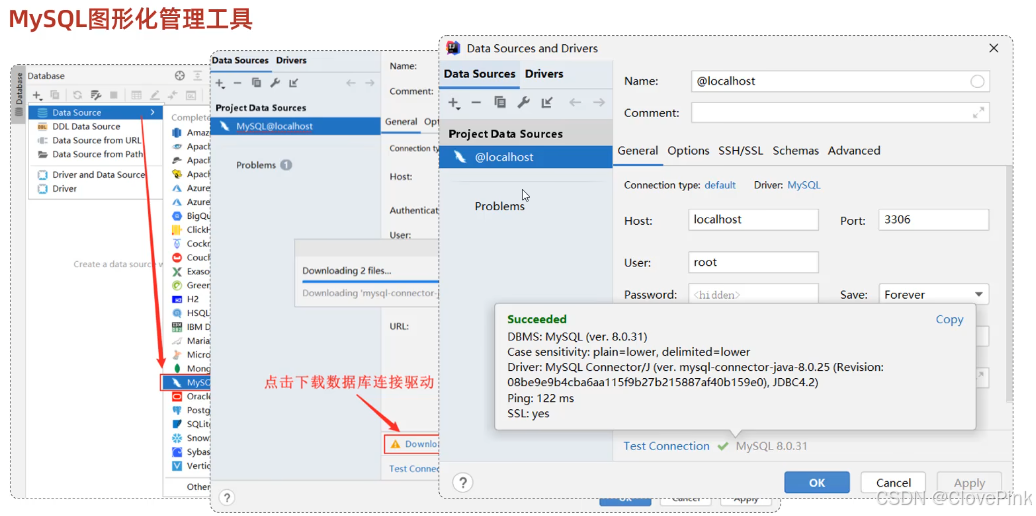Click Test Connection link in front dialog
This screenshot has height=516, width=1036.
click(666, 446)
